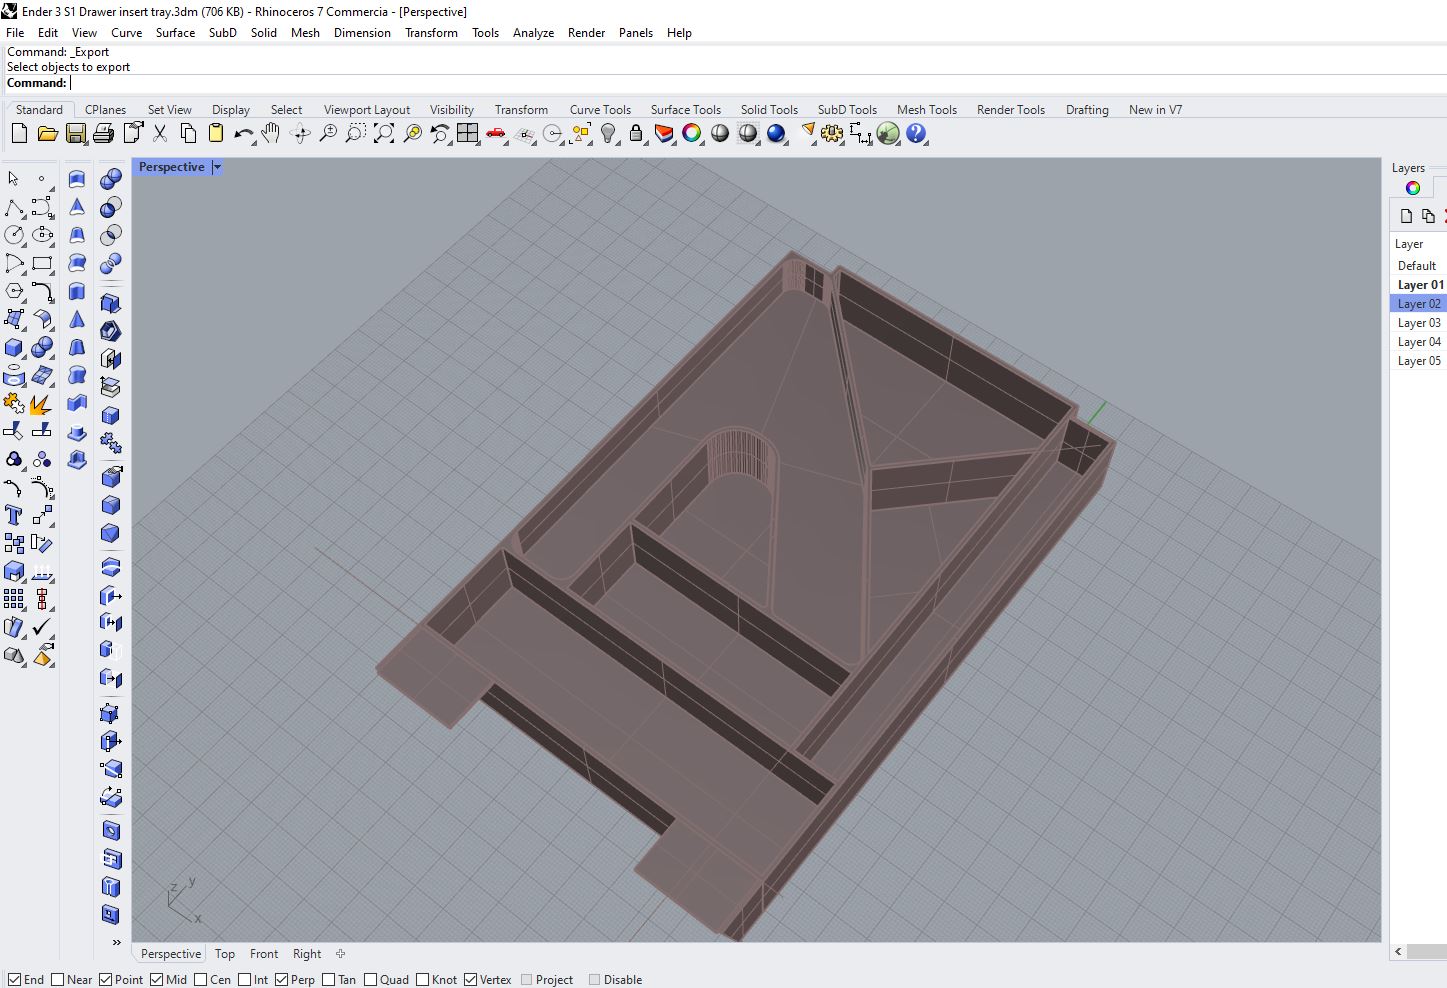Switch to the Front viewport tab
Image resolution: width=1447 pixels, height=988 pixels.
coord(264,954)
